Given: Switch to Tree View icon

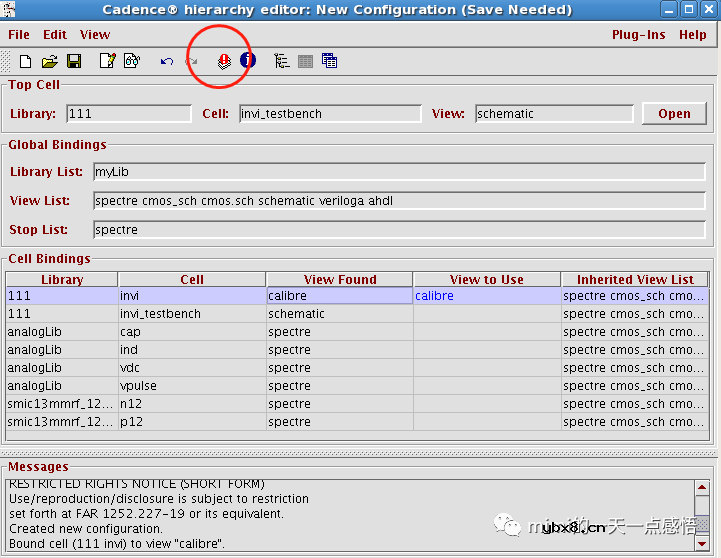Looking at the screenshot, I should click(282, 61).
